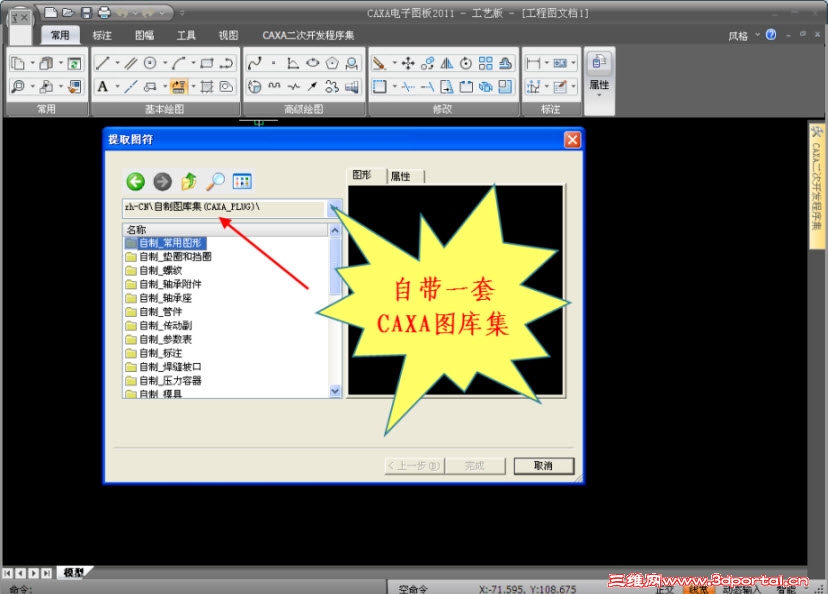Switch to the 工具 ribbon tab
The width and height of the screenshot is (828, 594).
click(186, 35)
